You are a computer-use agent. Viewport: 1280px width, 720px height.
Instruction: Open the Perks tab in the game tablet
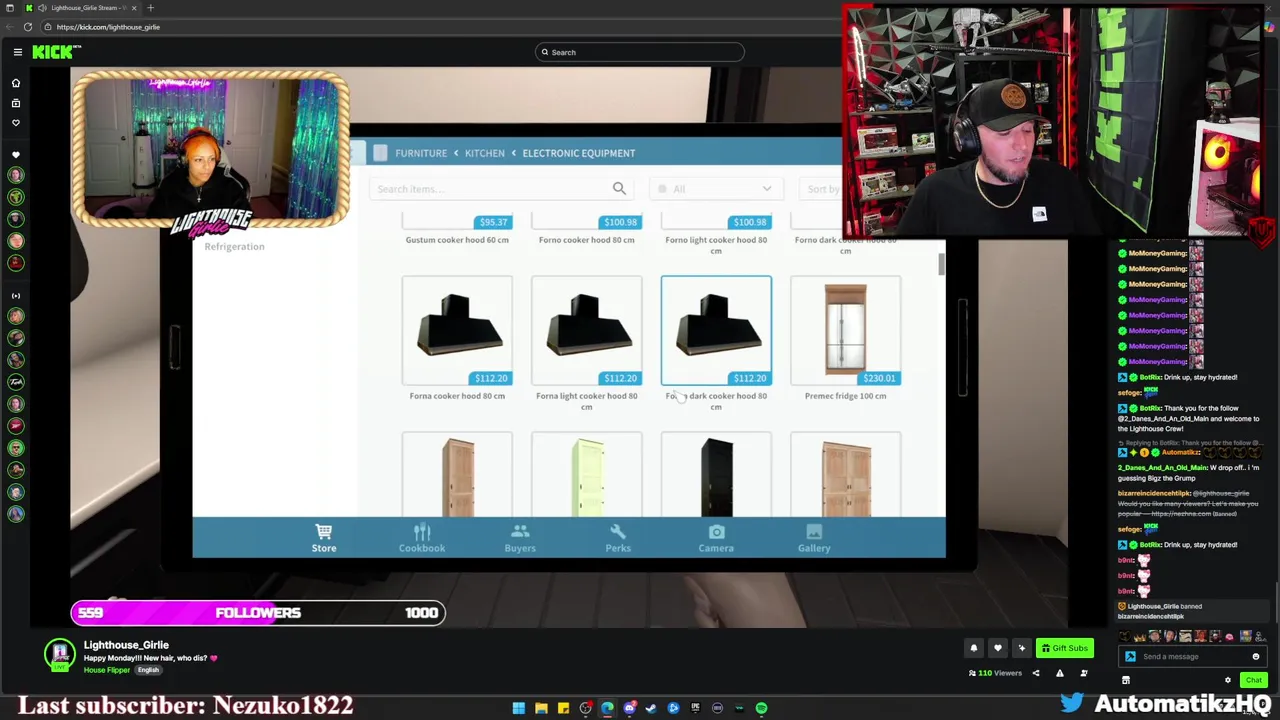(618, 538)
